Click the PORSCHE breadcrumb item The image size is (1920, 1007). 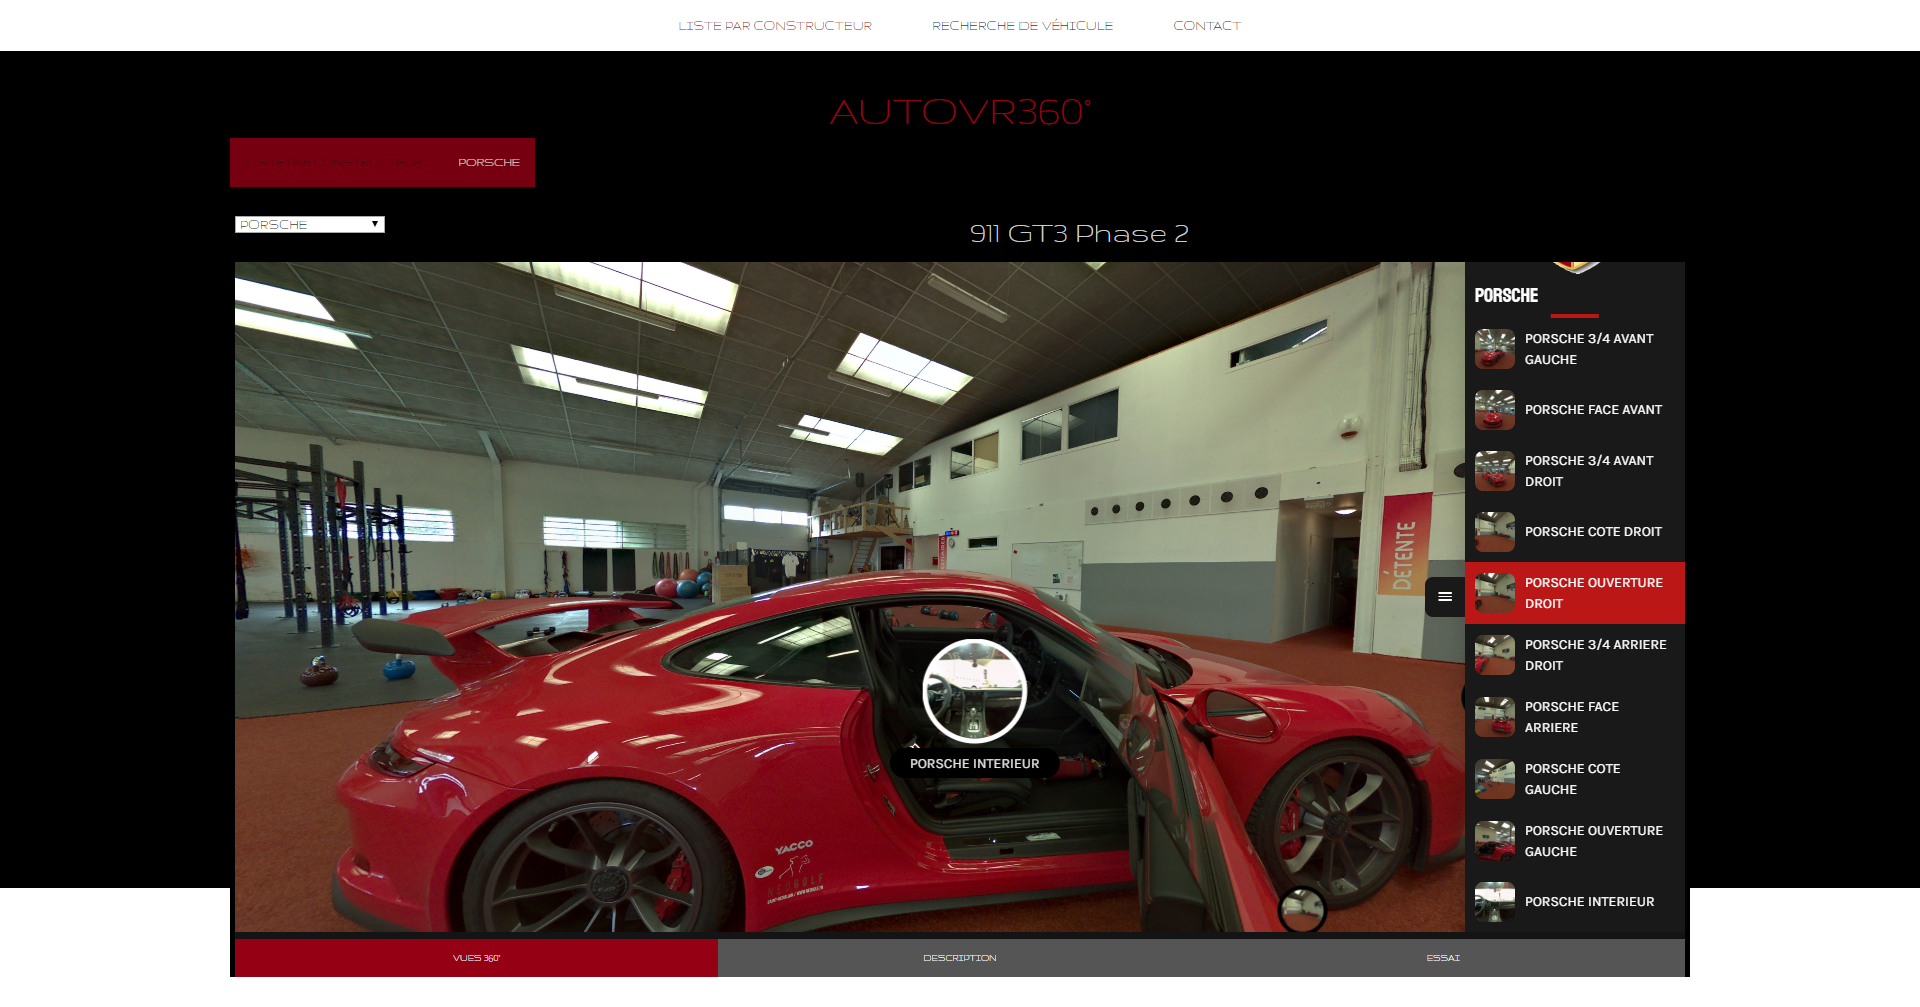[489, 163]
